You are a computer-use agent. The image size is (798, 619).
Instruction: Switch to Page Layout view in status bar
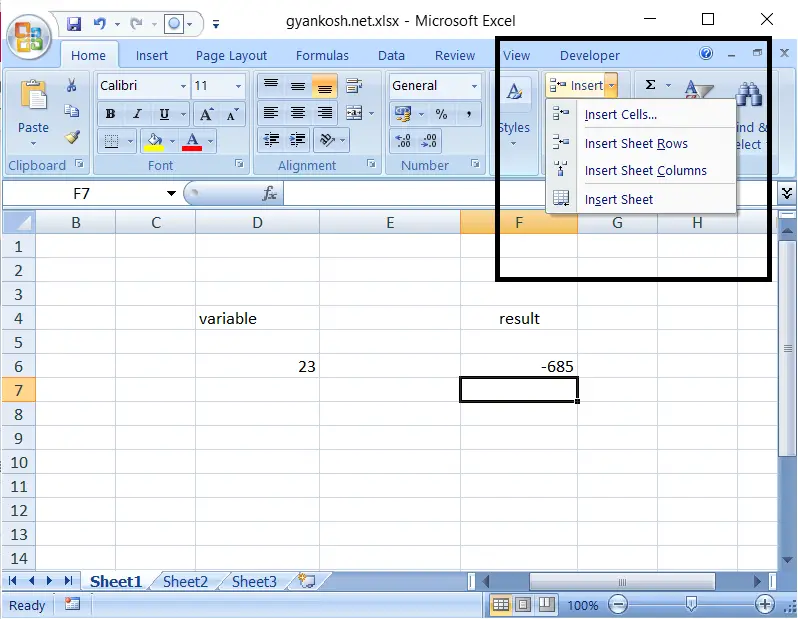click(x=523, y=605)
